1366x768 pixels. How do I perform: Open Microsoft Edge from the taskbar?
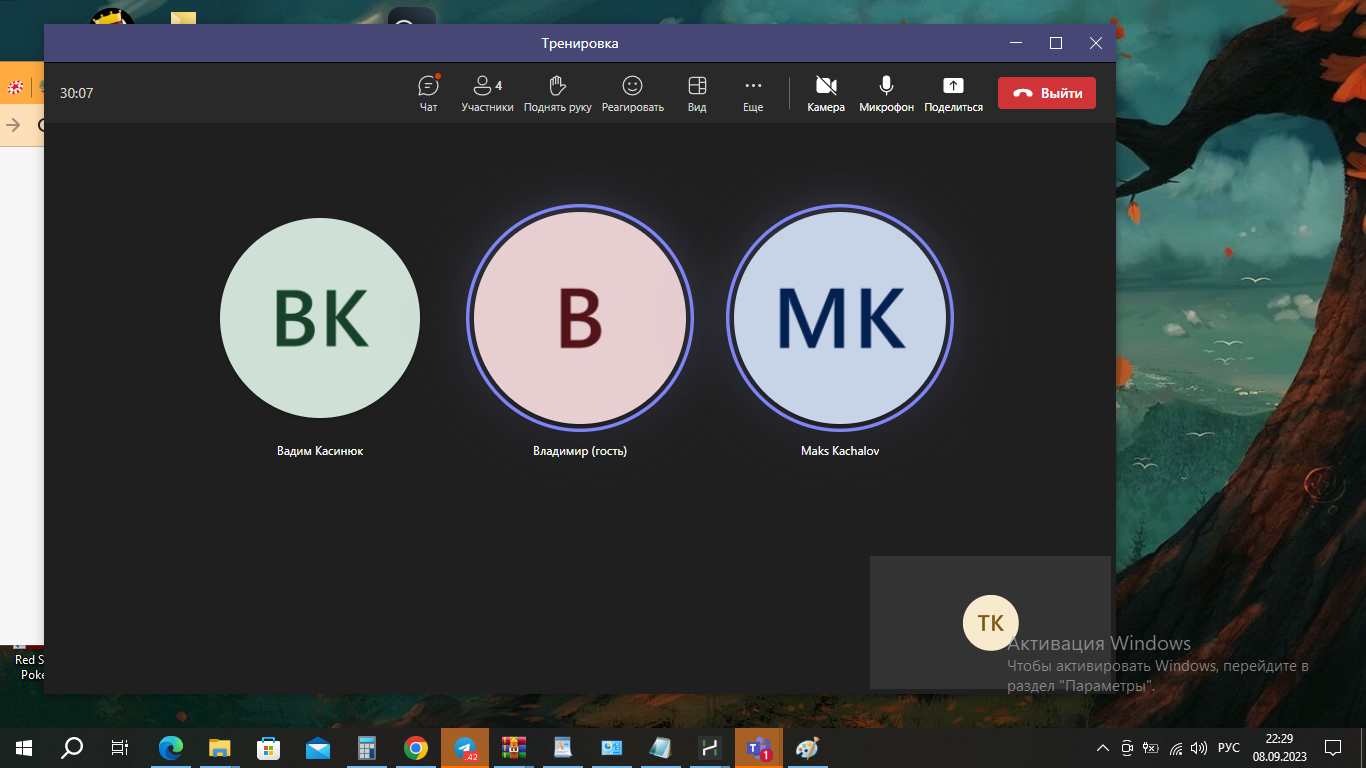[x=171, y=747]
